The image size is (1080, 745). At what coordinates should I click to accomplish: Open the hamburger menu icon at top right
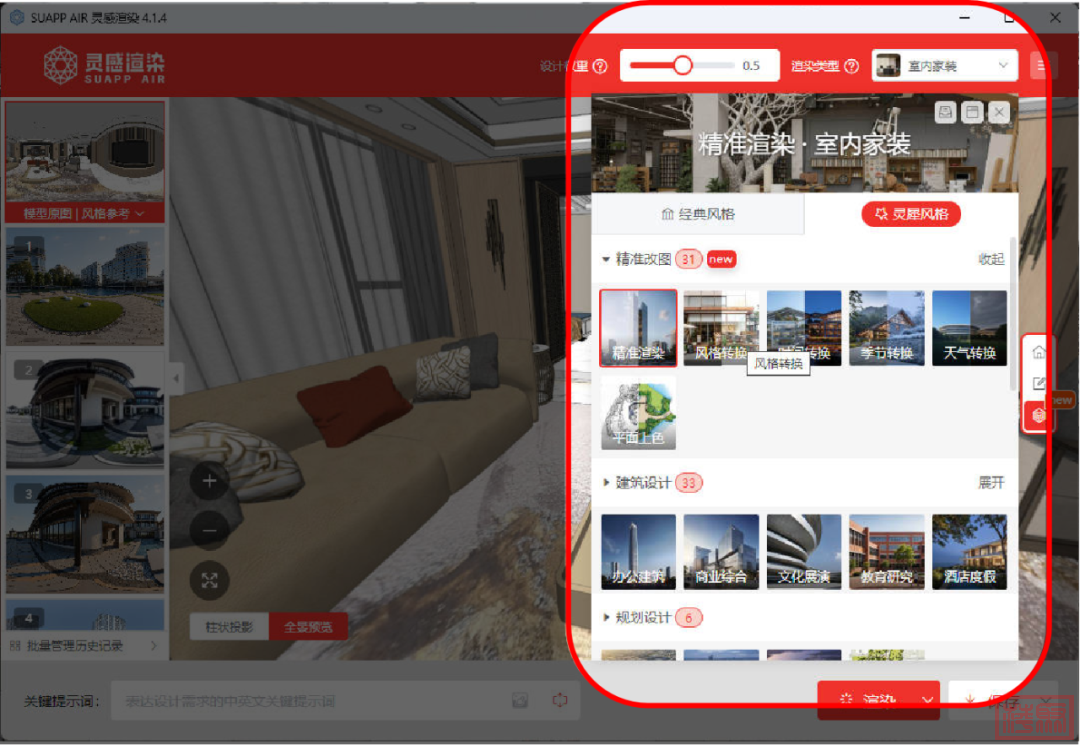click(x=1042, y=66)
